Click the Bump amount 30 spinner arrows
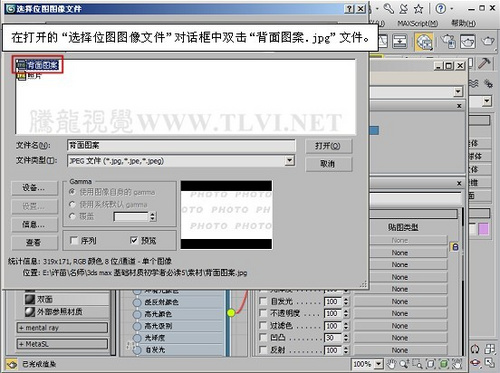 pos(346,338)
